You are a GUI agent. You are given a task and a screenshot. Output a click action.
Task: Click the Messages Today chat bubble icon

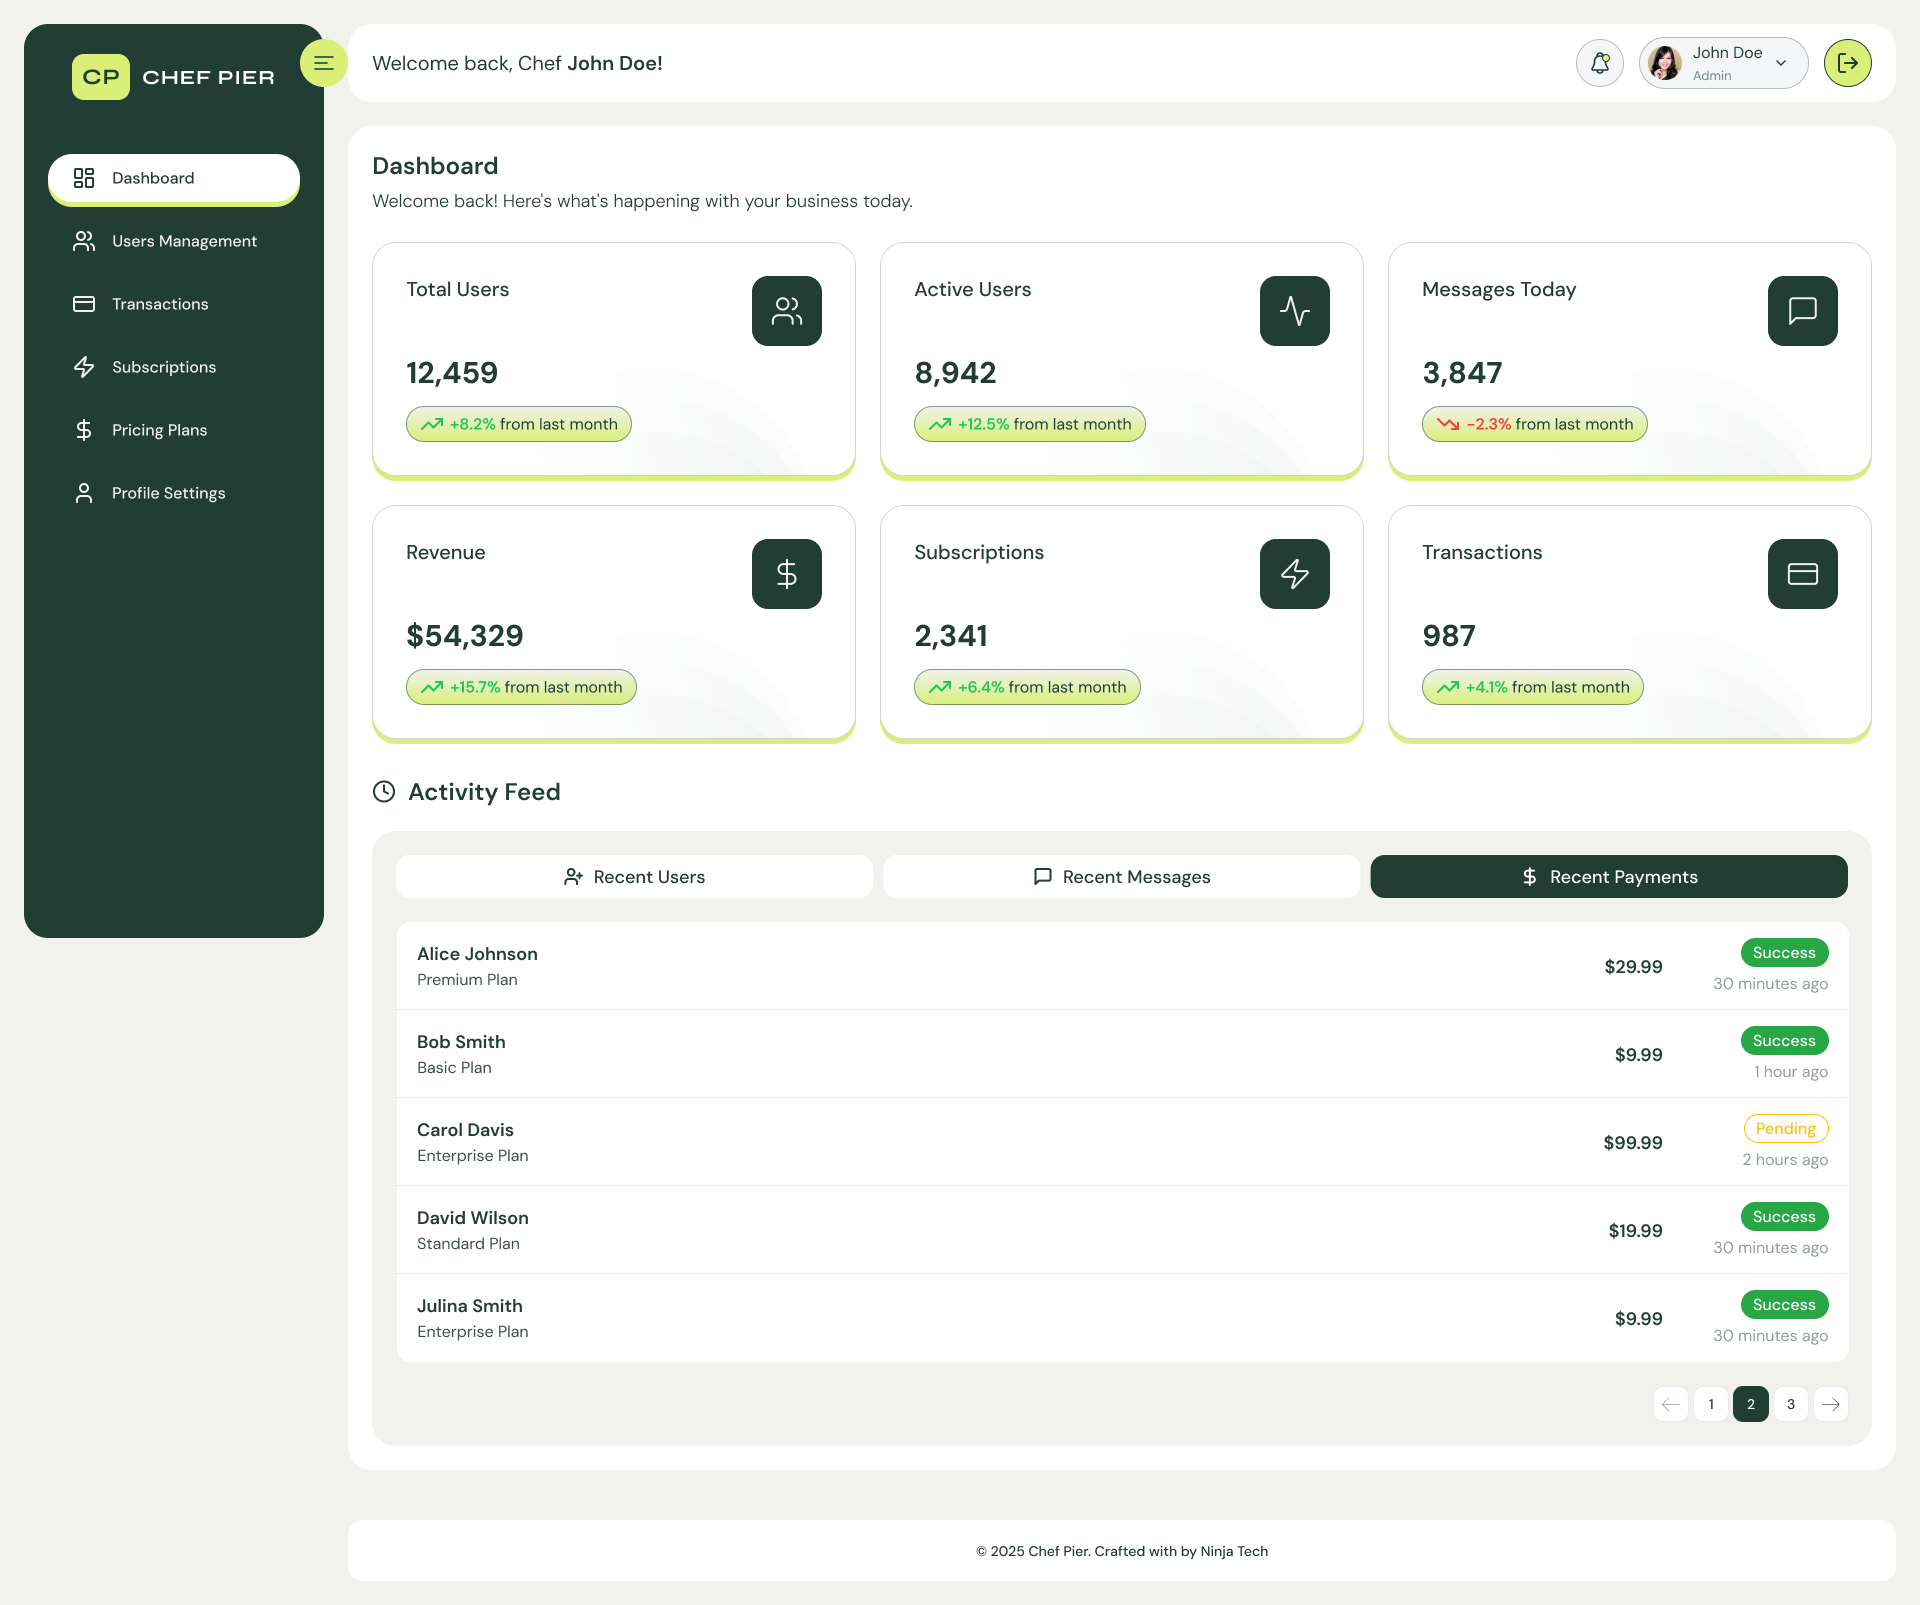(x=1802, y=311)
